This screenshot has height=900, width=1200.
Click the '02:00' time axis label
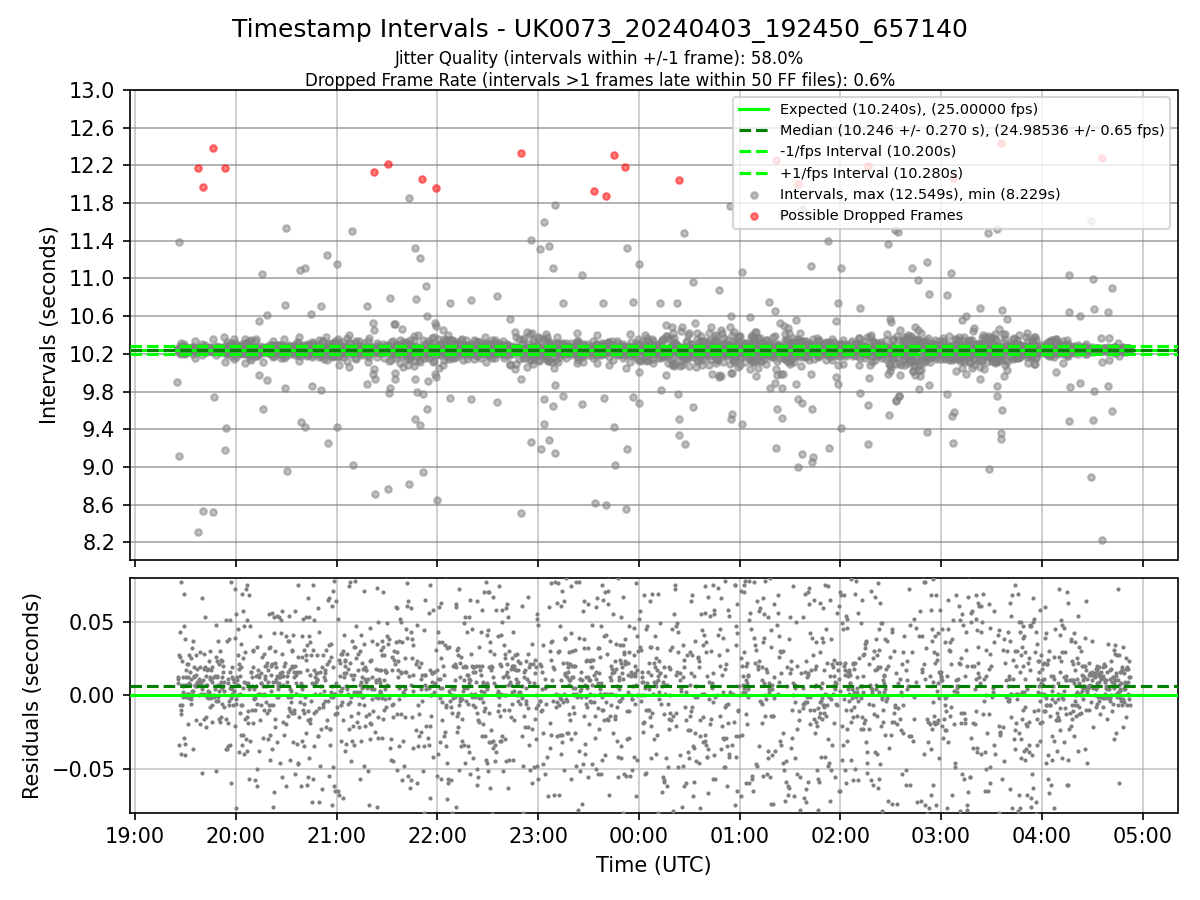point(840,835)
